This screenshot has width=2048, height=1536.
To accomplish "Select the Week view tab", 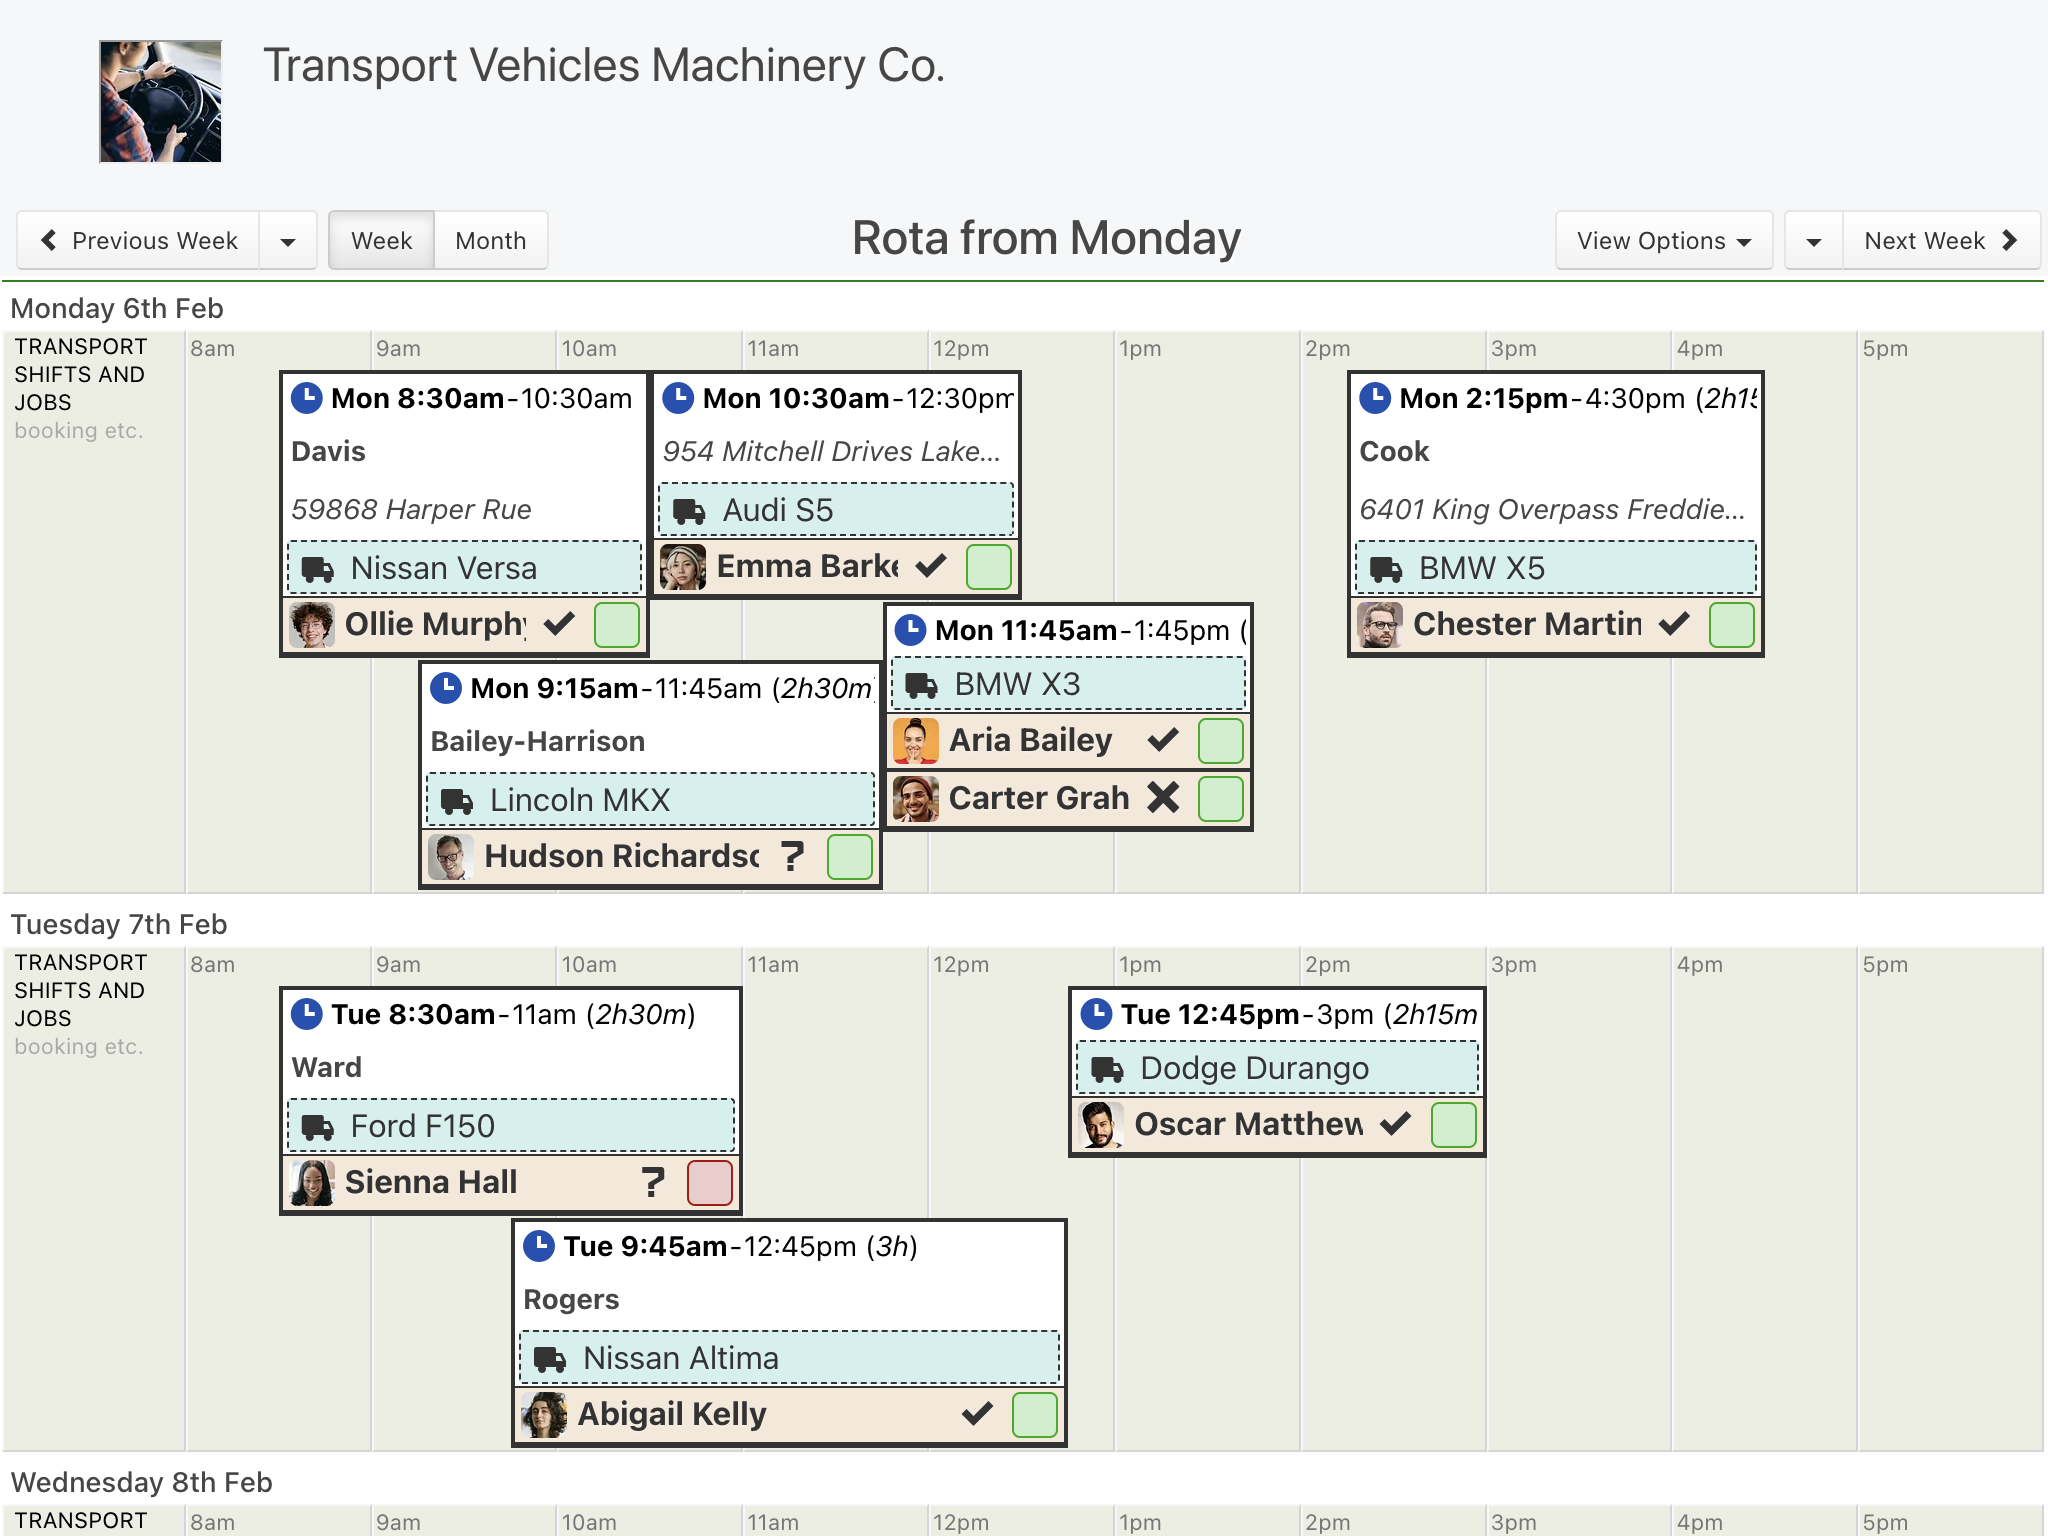I will pos(381,241).
